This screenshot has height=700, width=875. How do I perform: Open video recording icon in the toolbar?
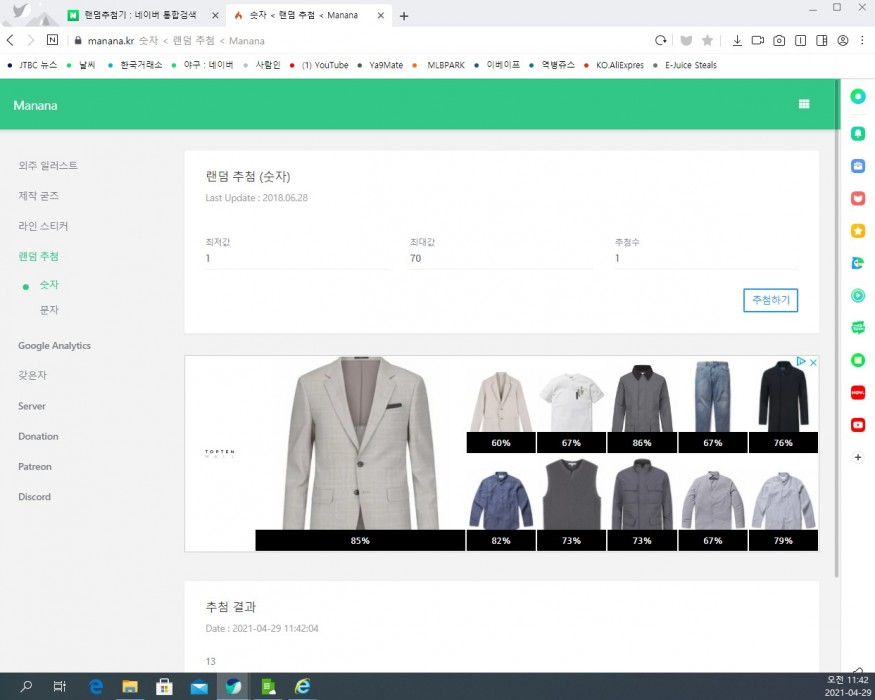pos(758,40)
